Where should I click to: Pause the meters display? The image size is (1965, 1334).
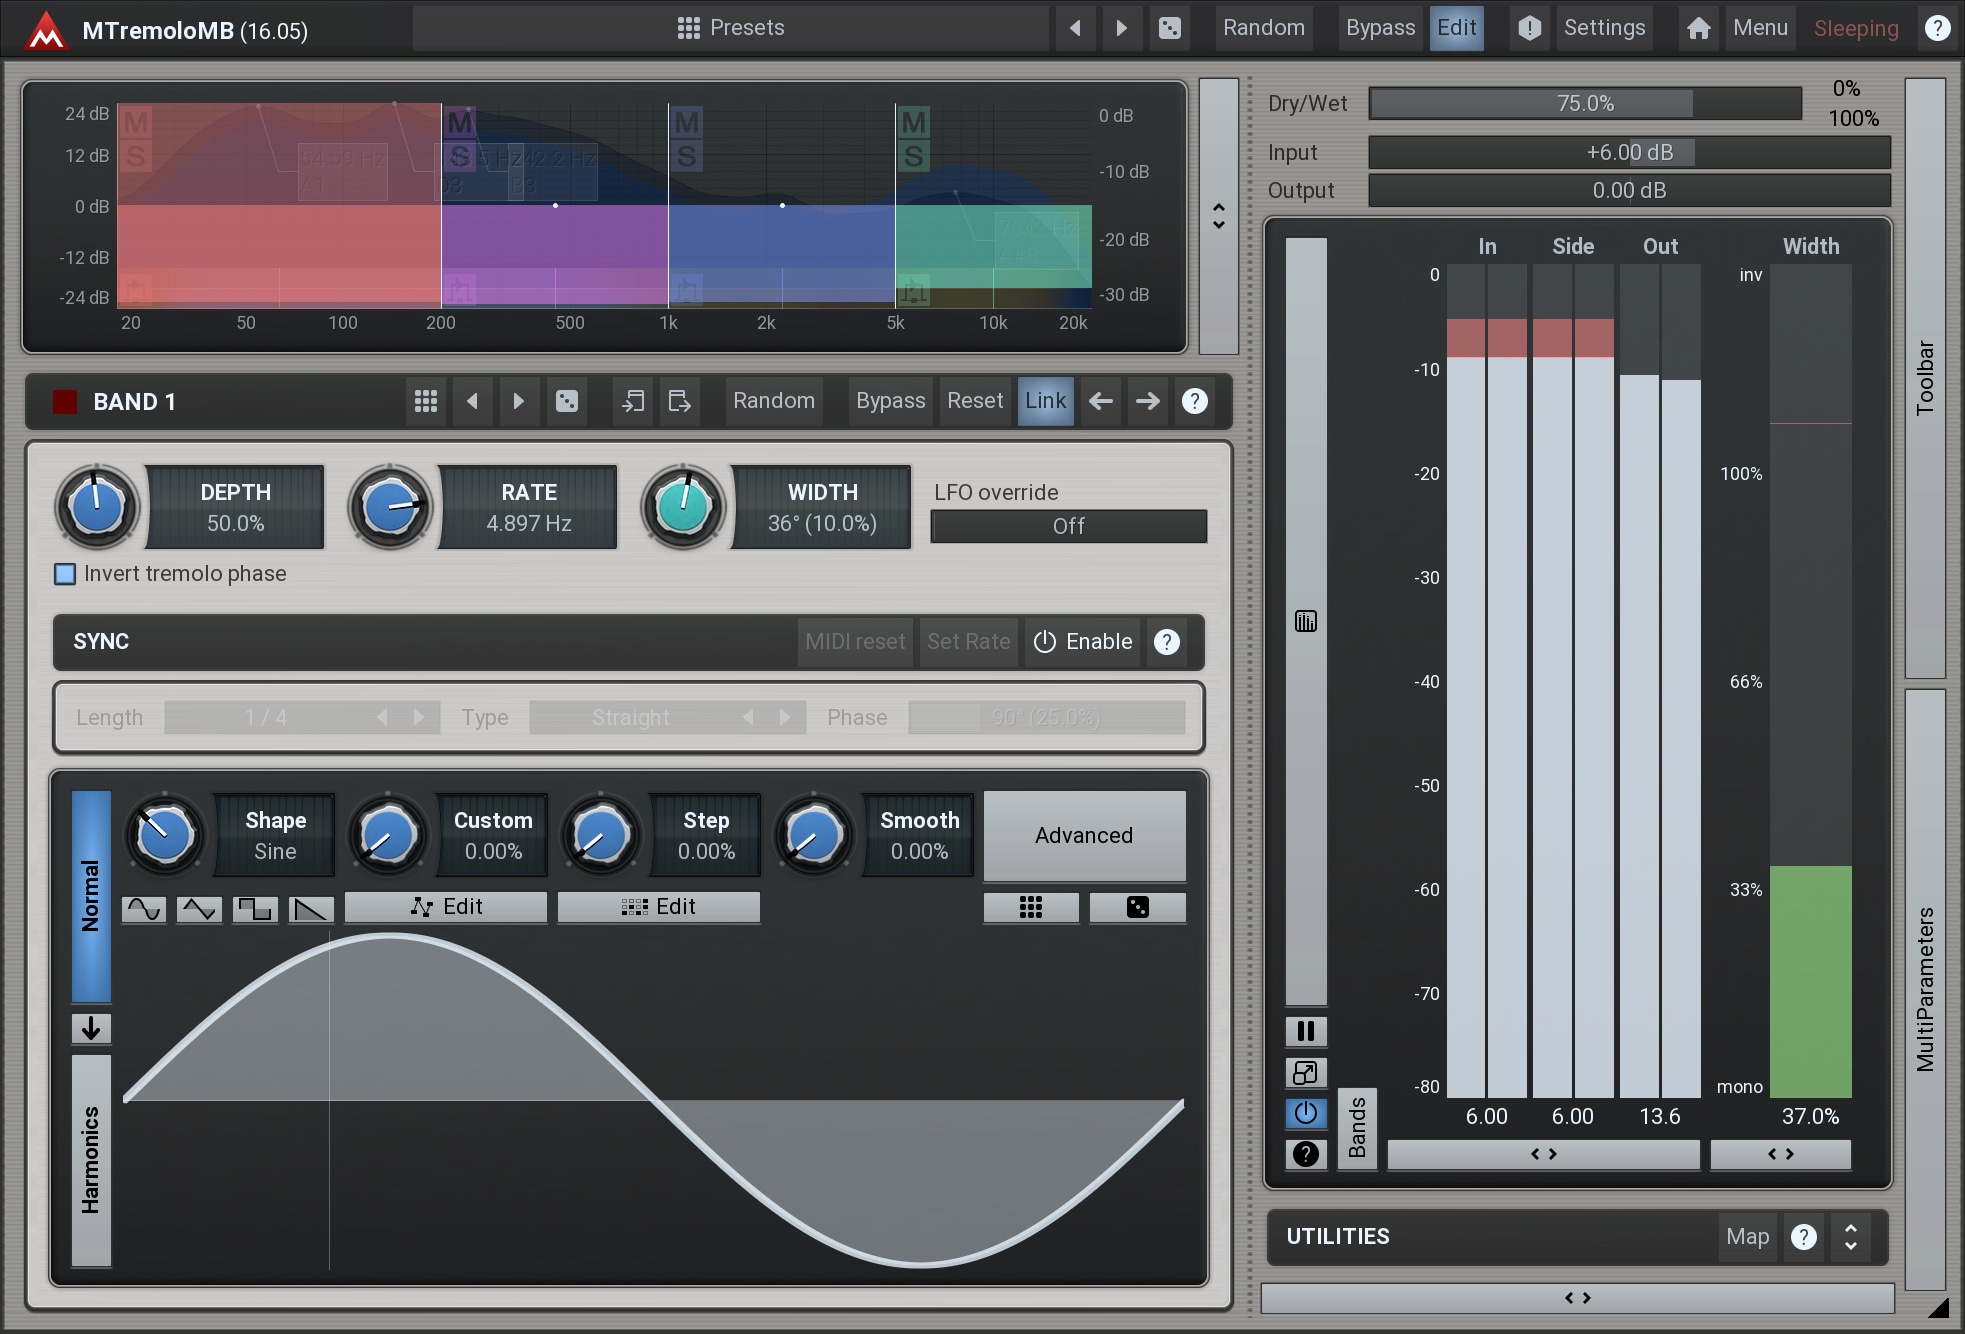(x=1306, y=1031)
